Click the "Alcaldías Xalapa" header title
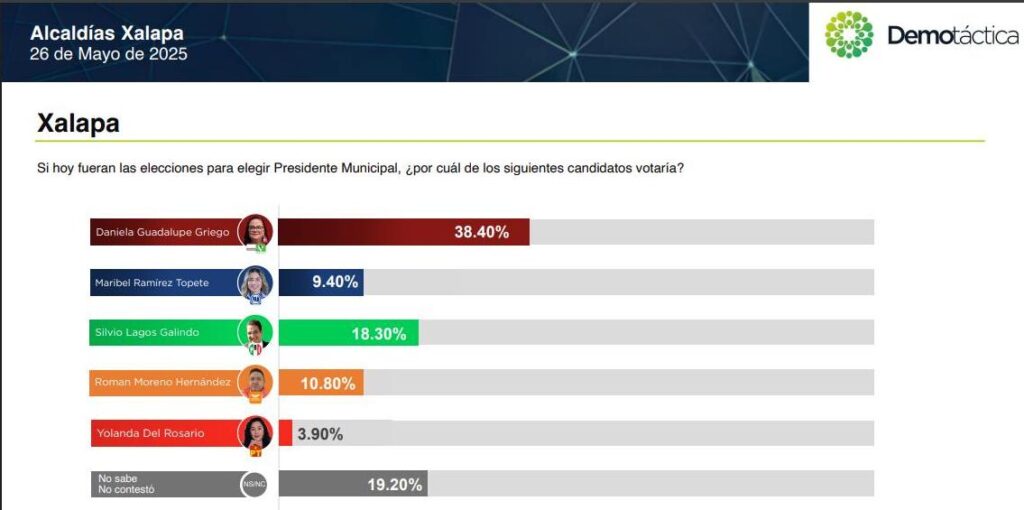Viewport: 1024px width, 510px height. point(107,33)
